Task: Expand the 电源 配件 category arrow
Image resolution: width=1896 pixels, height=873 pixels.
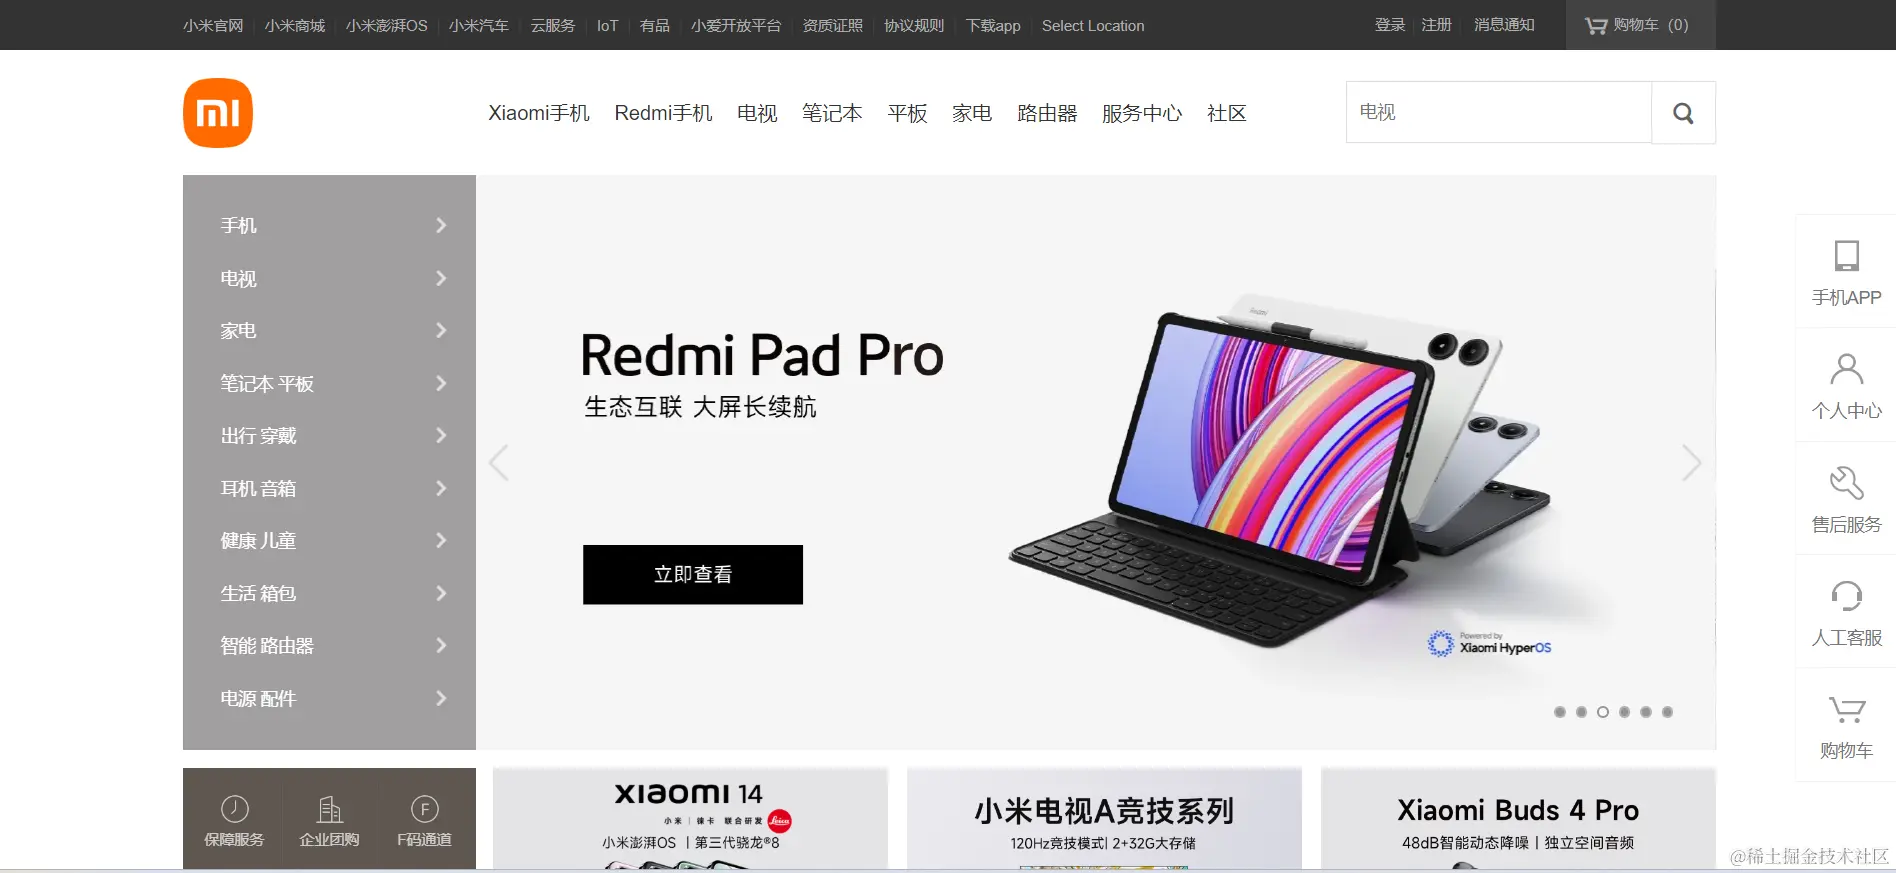Action: point(441,698)
